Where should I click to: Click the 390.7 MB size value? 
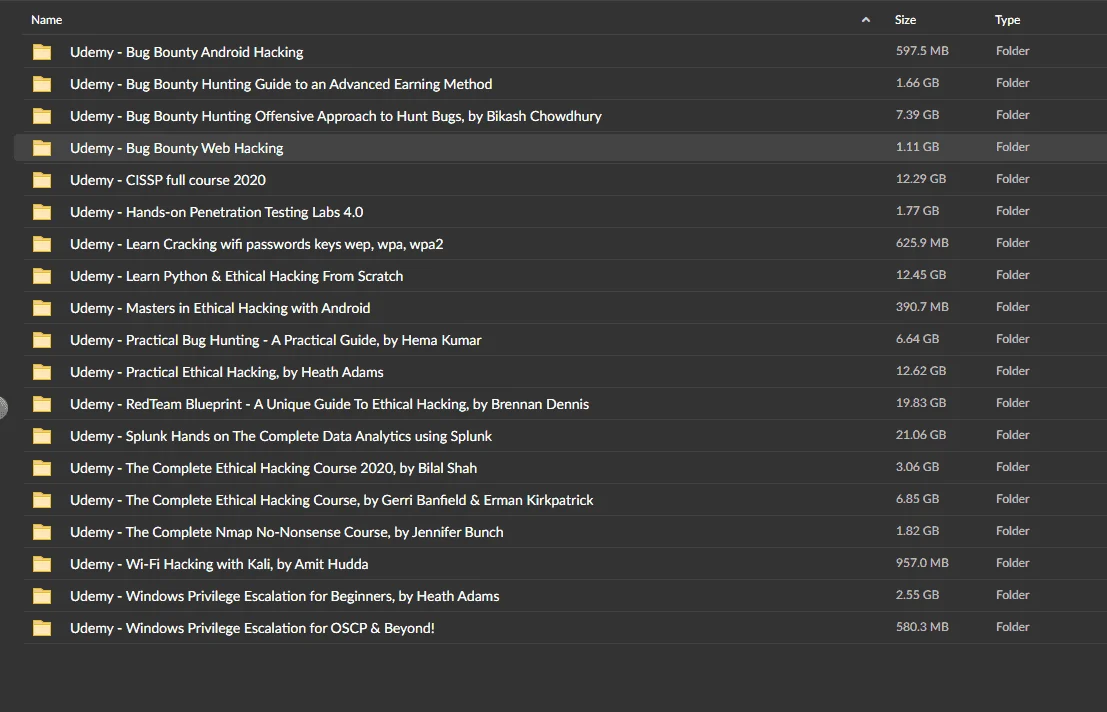coord(922,306)
